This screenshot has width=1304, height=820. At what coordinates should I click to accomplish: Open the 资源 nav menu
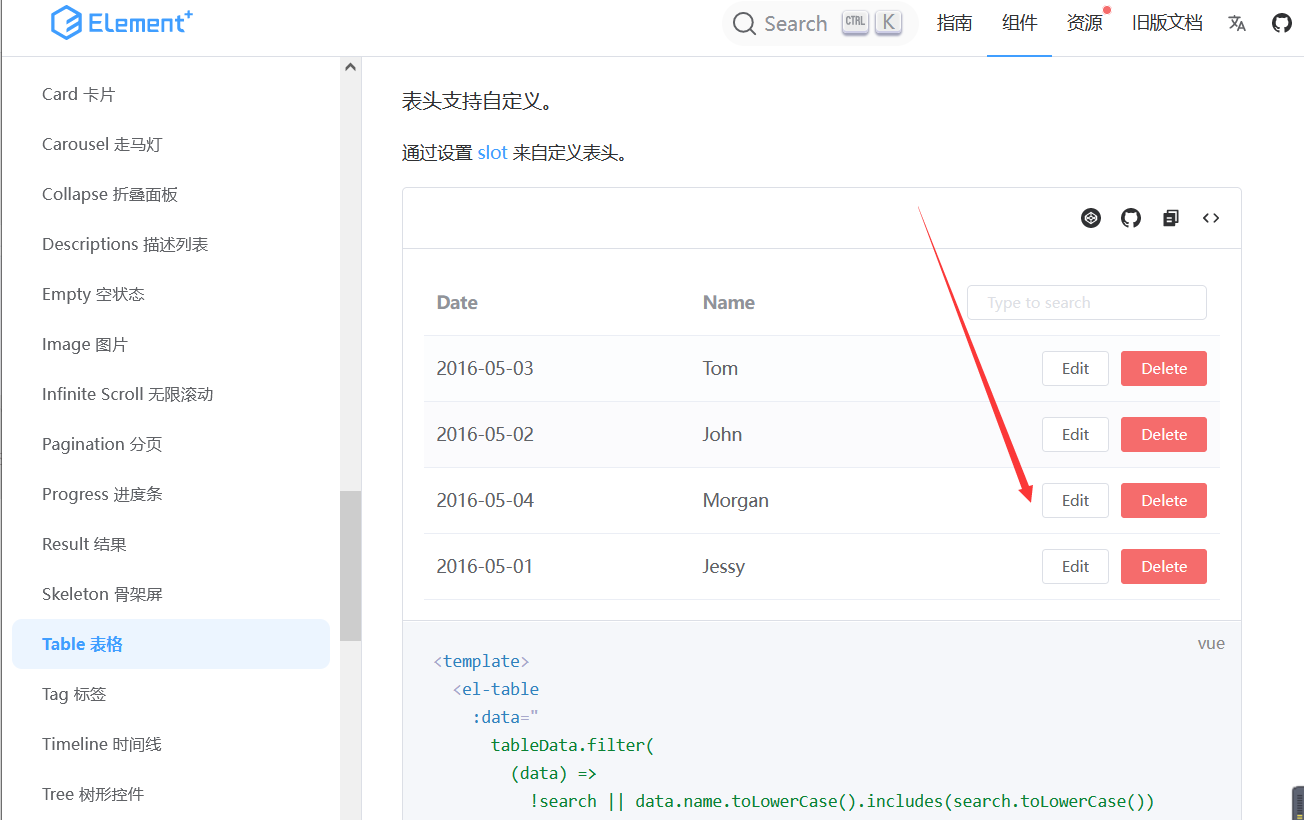point(1084,23)
